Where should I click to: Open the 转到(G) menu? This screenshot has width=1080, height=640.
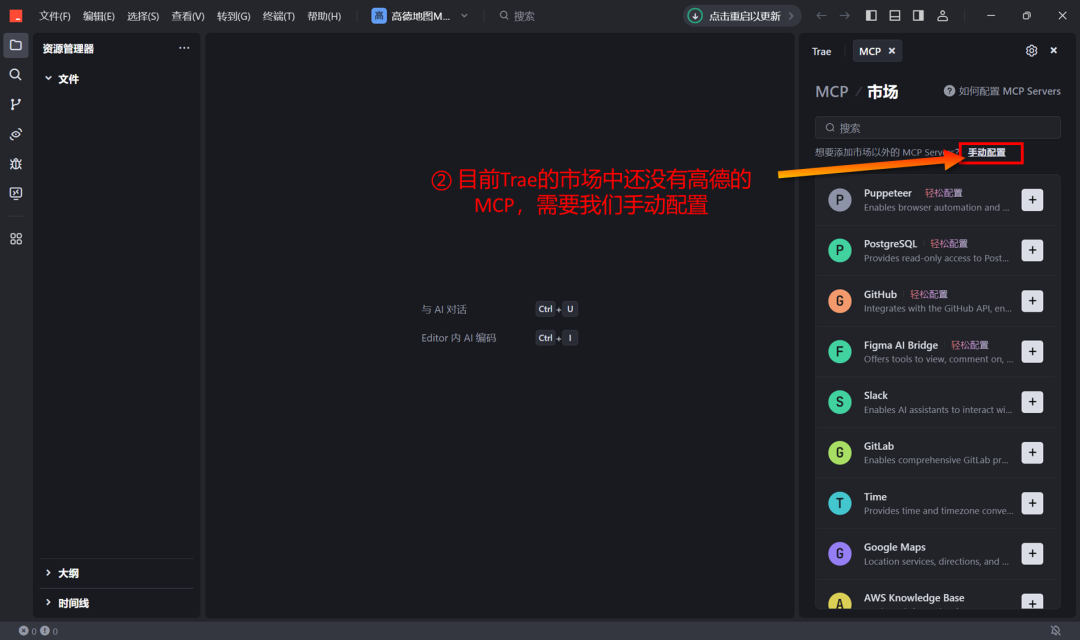pyautogui.click(x=233, y=16)
